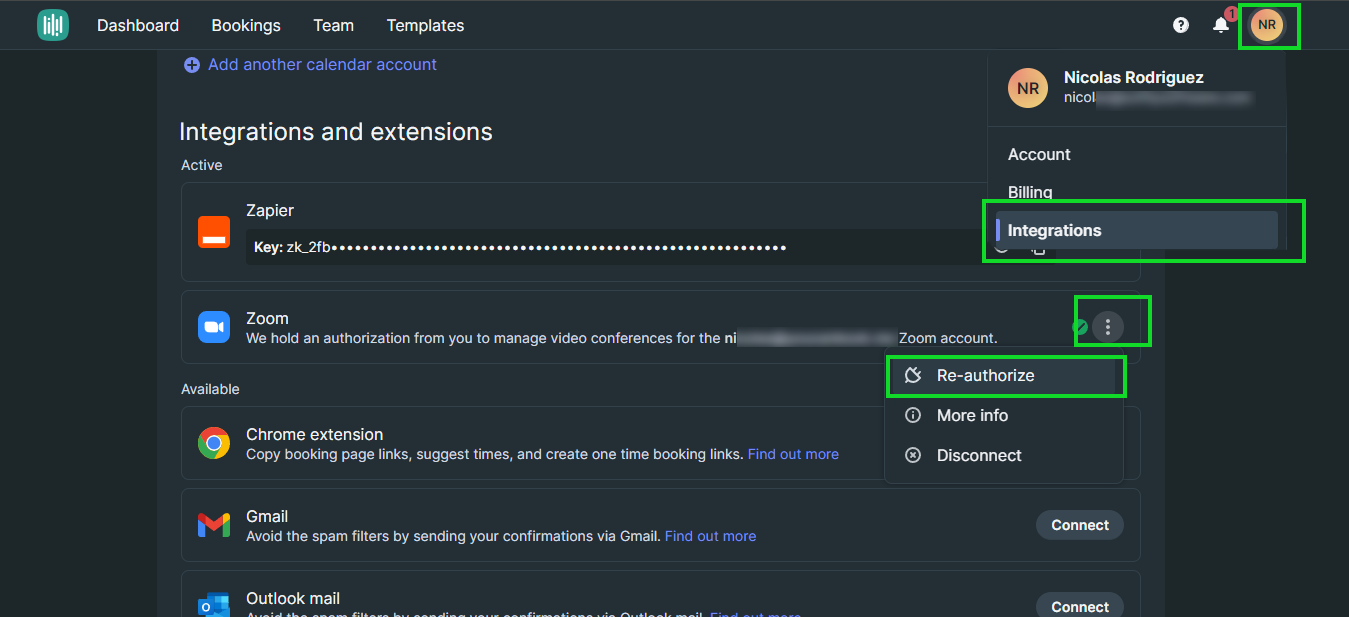
Task: Click the plug icon next to Re-authorize
Action: click(913, 376)
